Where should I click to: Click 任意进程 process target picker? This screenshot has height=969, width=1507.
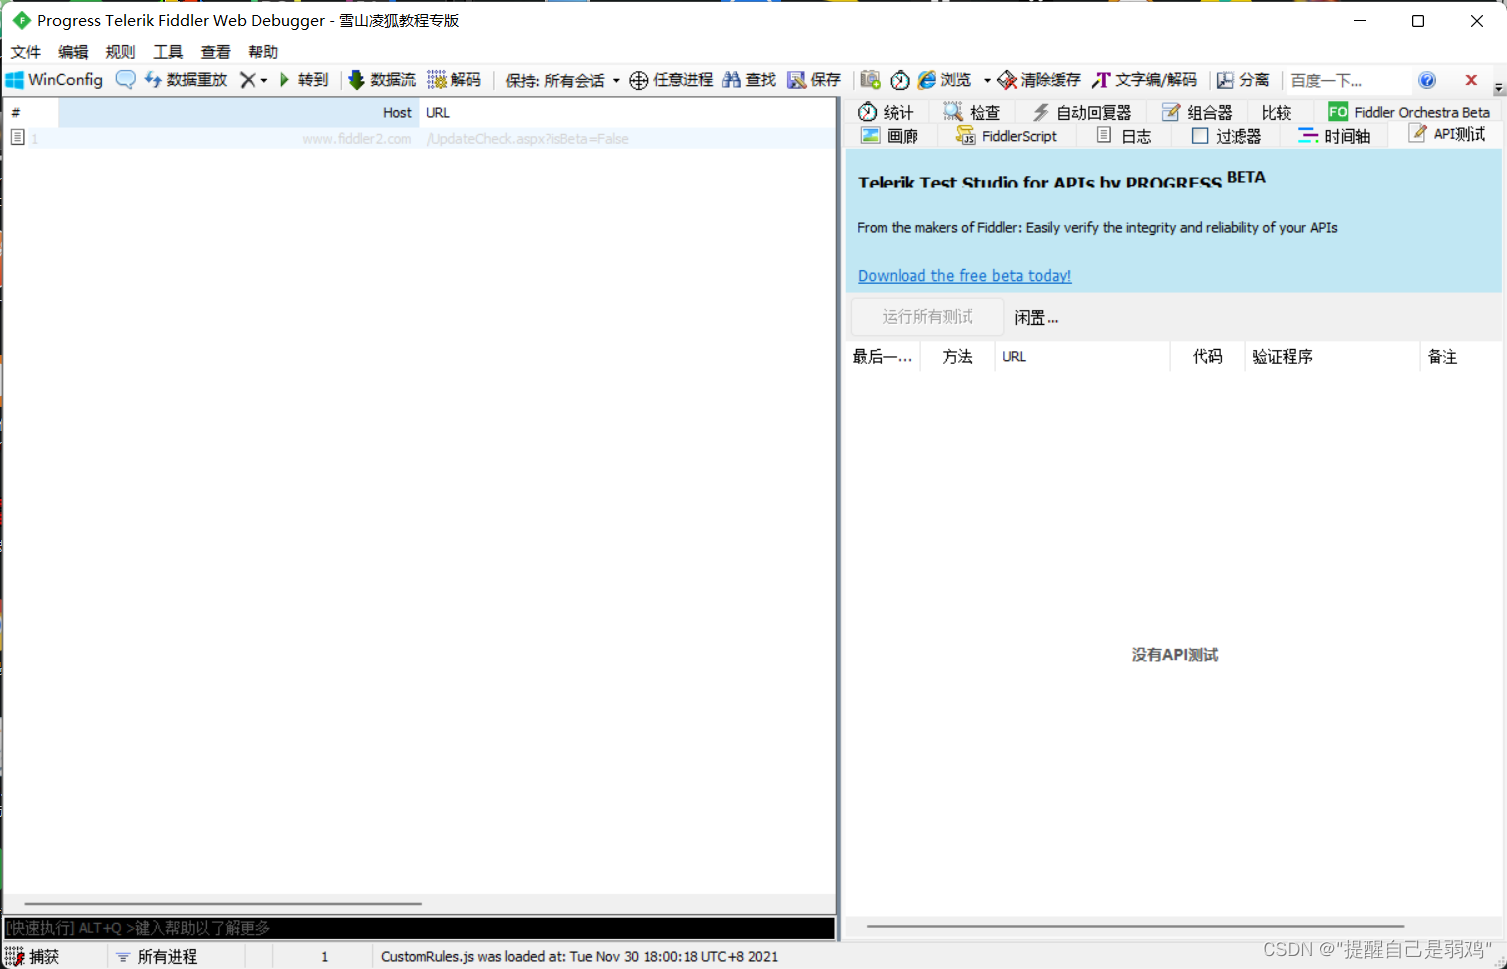tap(671, 80)
